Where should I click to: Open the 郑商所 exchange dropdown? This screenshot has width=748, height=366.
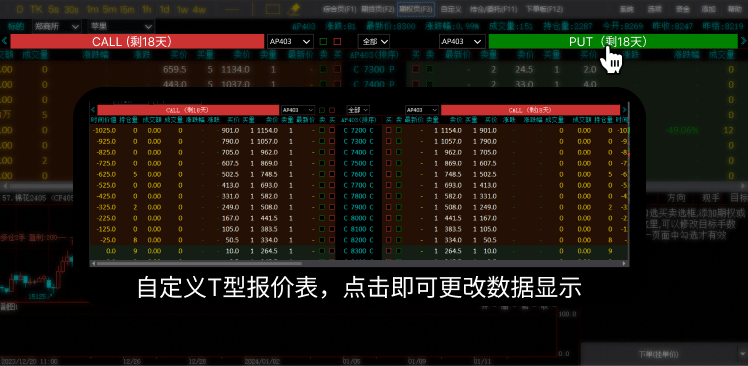(x=57, y=27)
